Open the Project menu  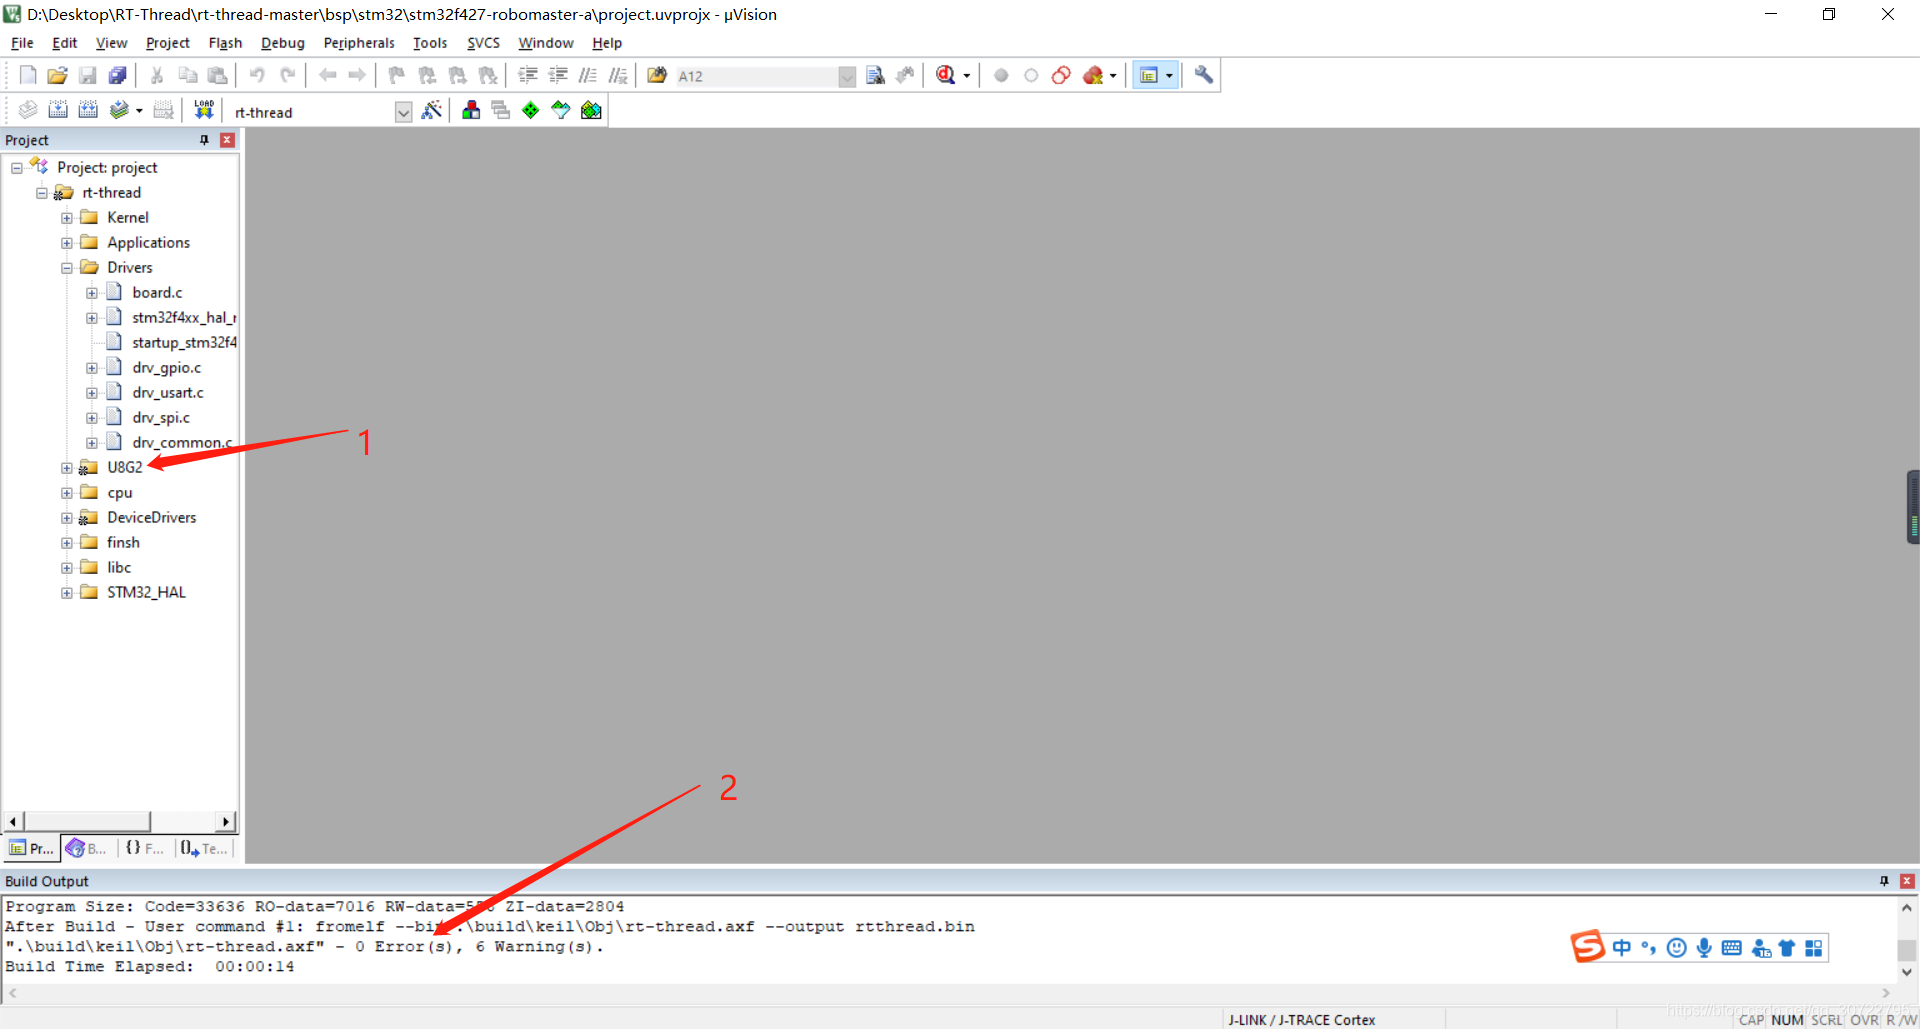point(167,43)
